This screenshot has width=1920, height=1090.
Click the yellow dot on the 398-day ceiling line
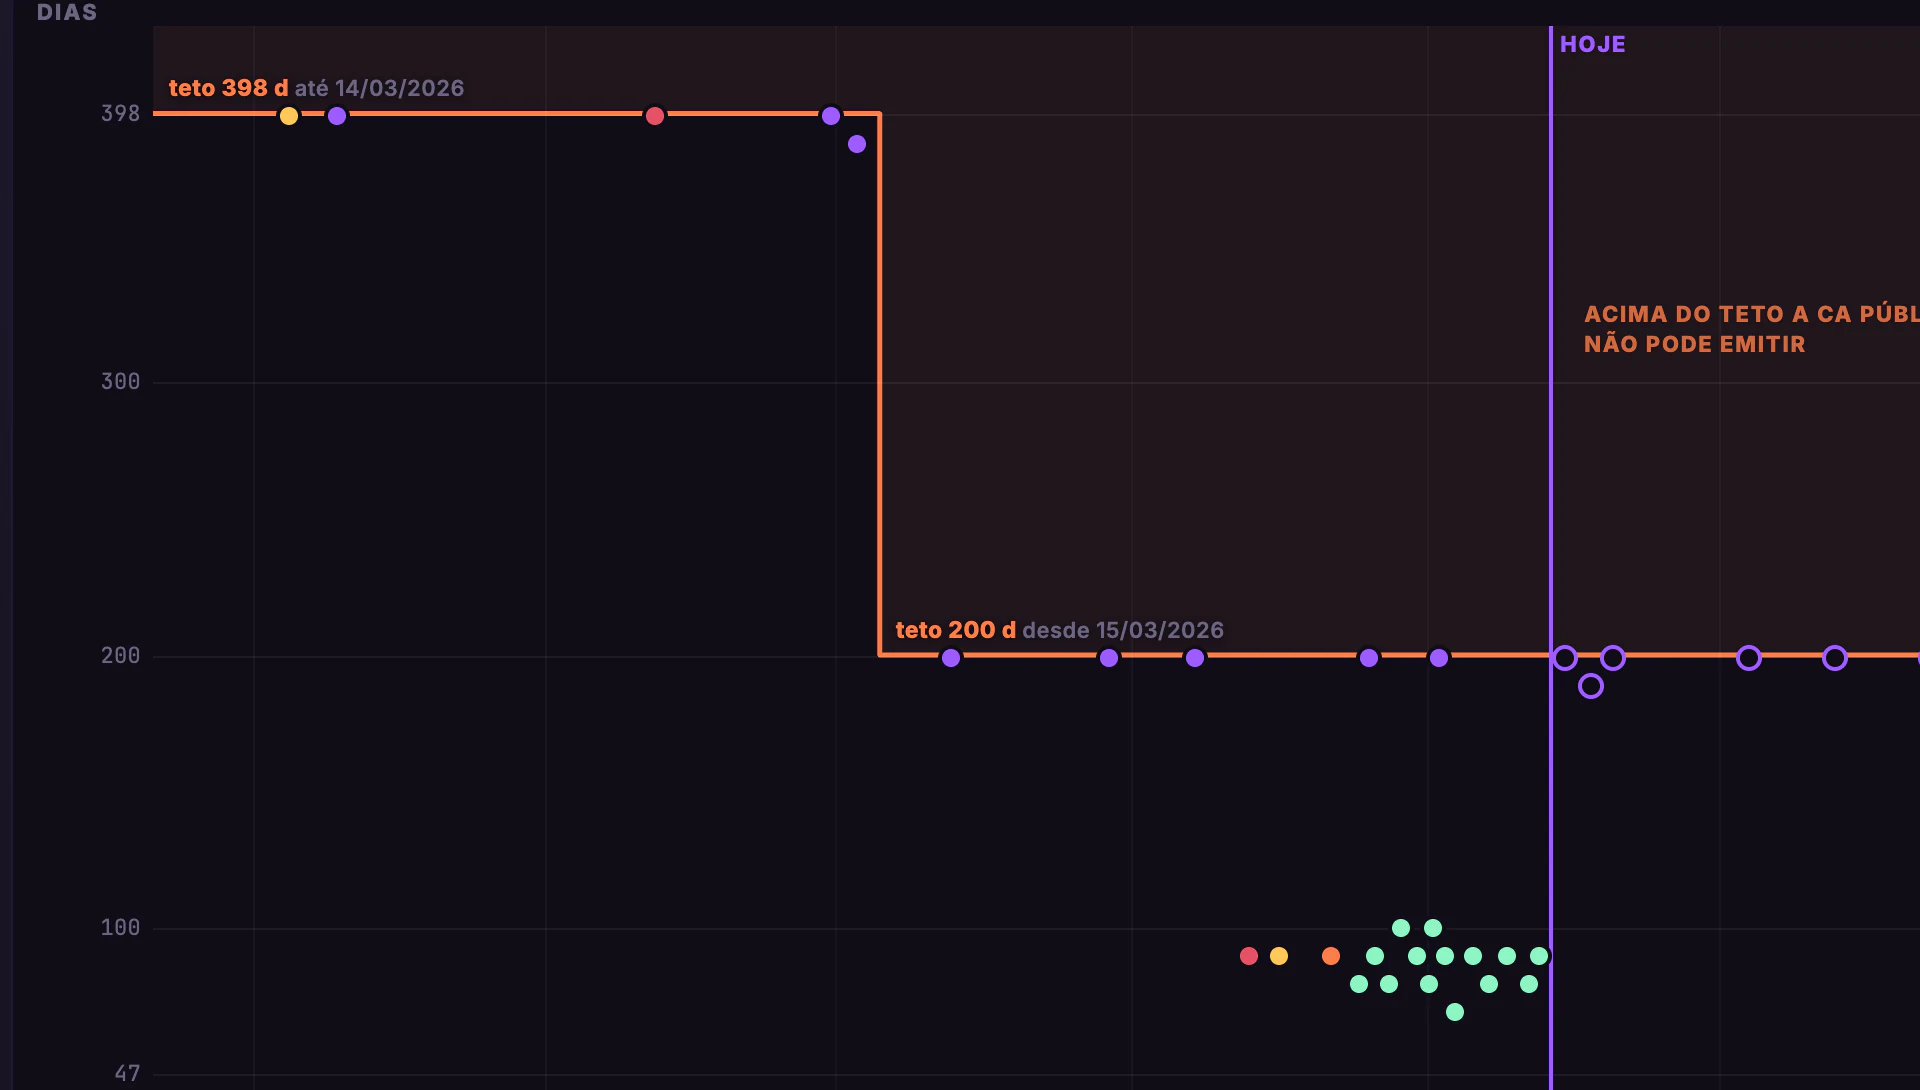pyautogui.click(x=289, y=116)
